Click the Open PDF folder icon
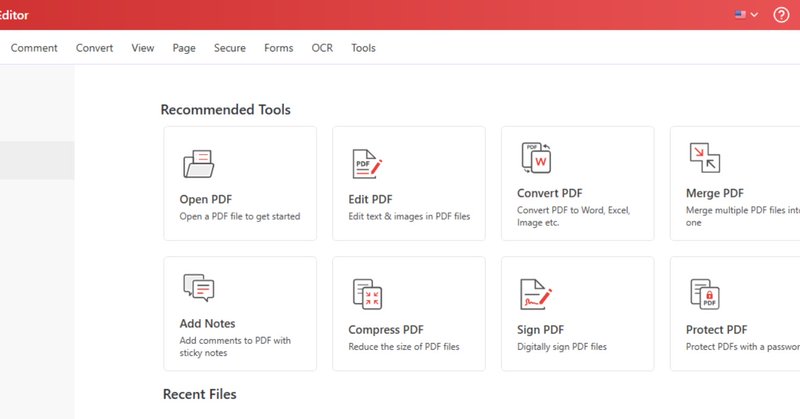Viewport: 800px width, 419px height. [x=198, y=163]
